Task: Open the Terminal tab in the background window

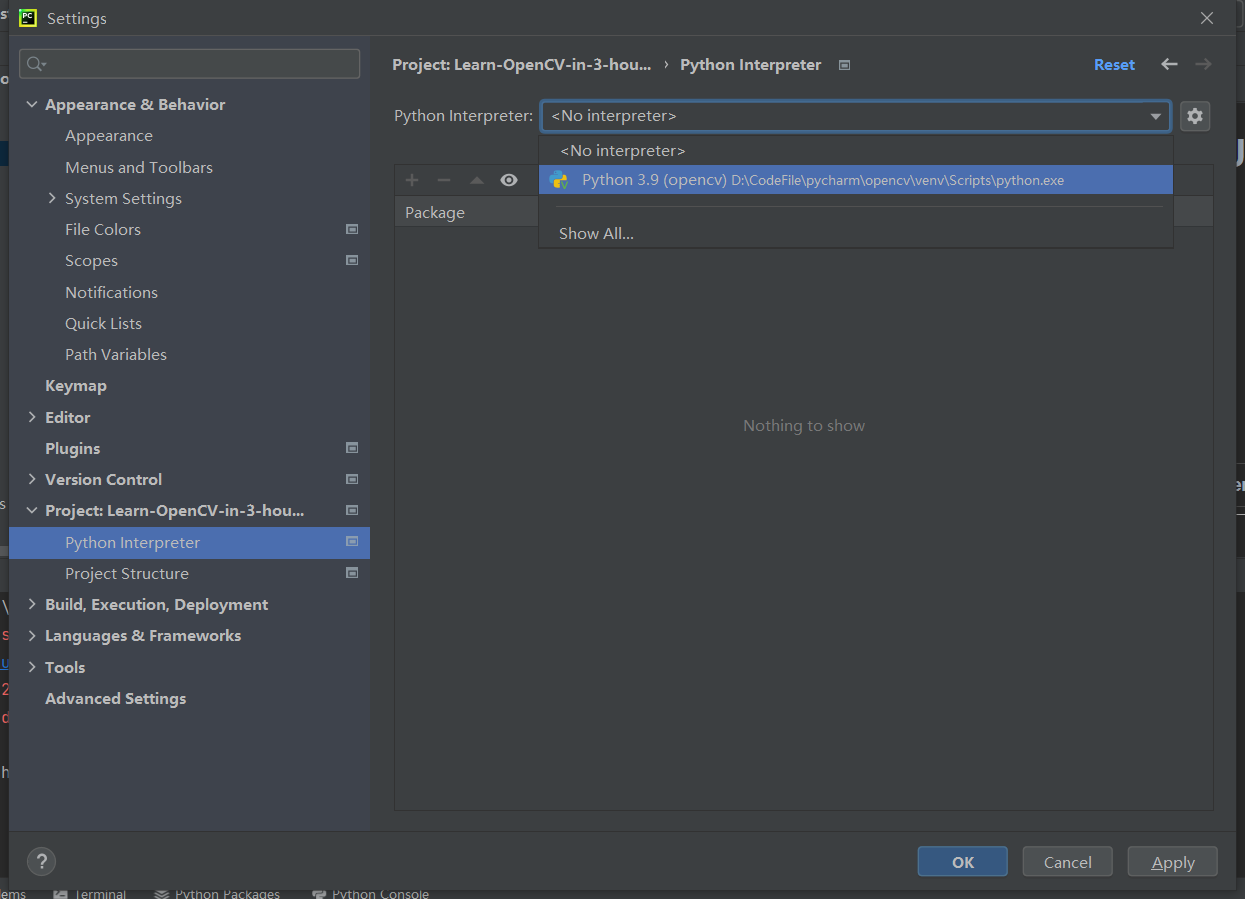Action: point(91,893)
